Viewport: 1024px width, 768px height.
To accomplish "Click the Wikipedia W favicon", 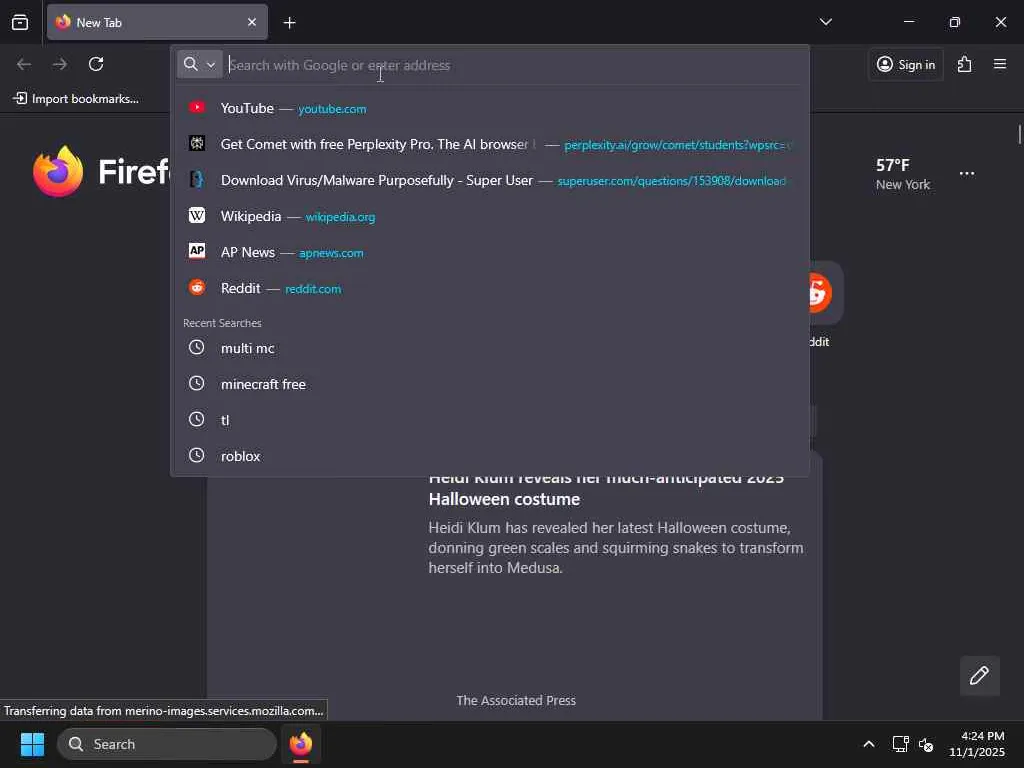I will click(197, 215).
